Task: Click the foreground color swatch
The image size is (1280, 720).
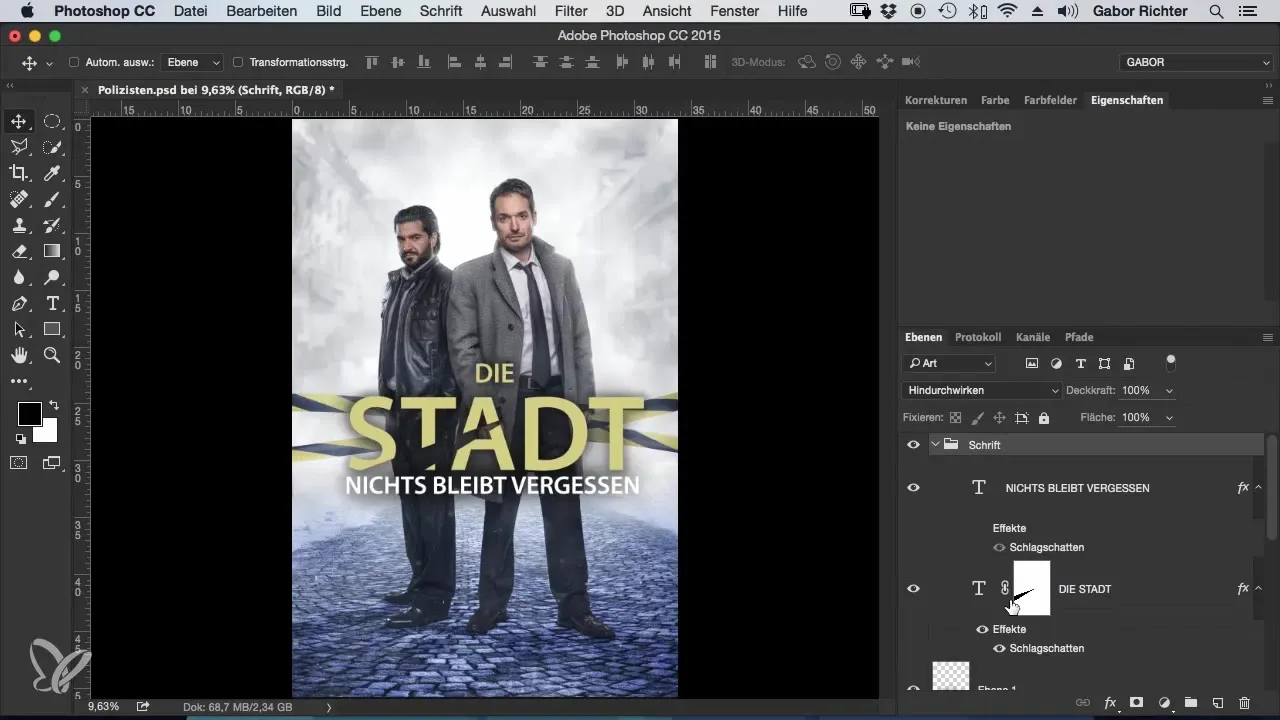Action: [x=29, y=414]
